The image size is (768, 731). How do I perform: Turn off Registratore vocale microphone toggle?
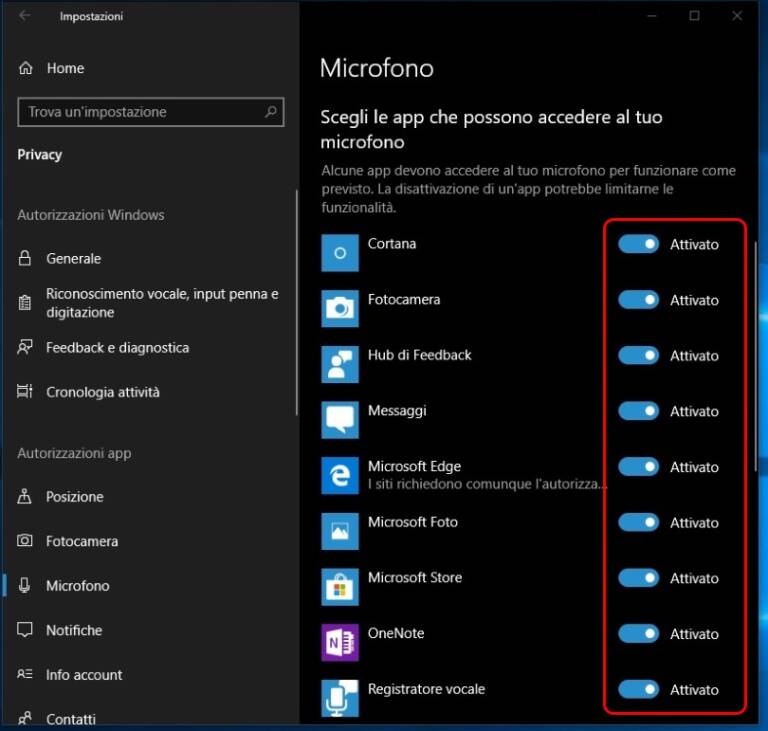point(638,689)
